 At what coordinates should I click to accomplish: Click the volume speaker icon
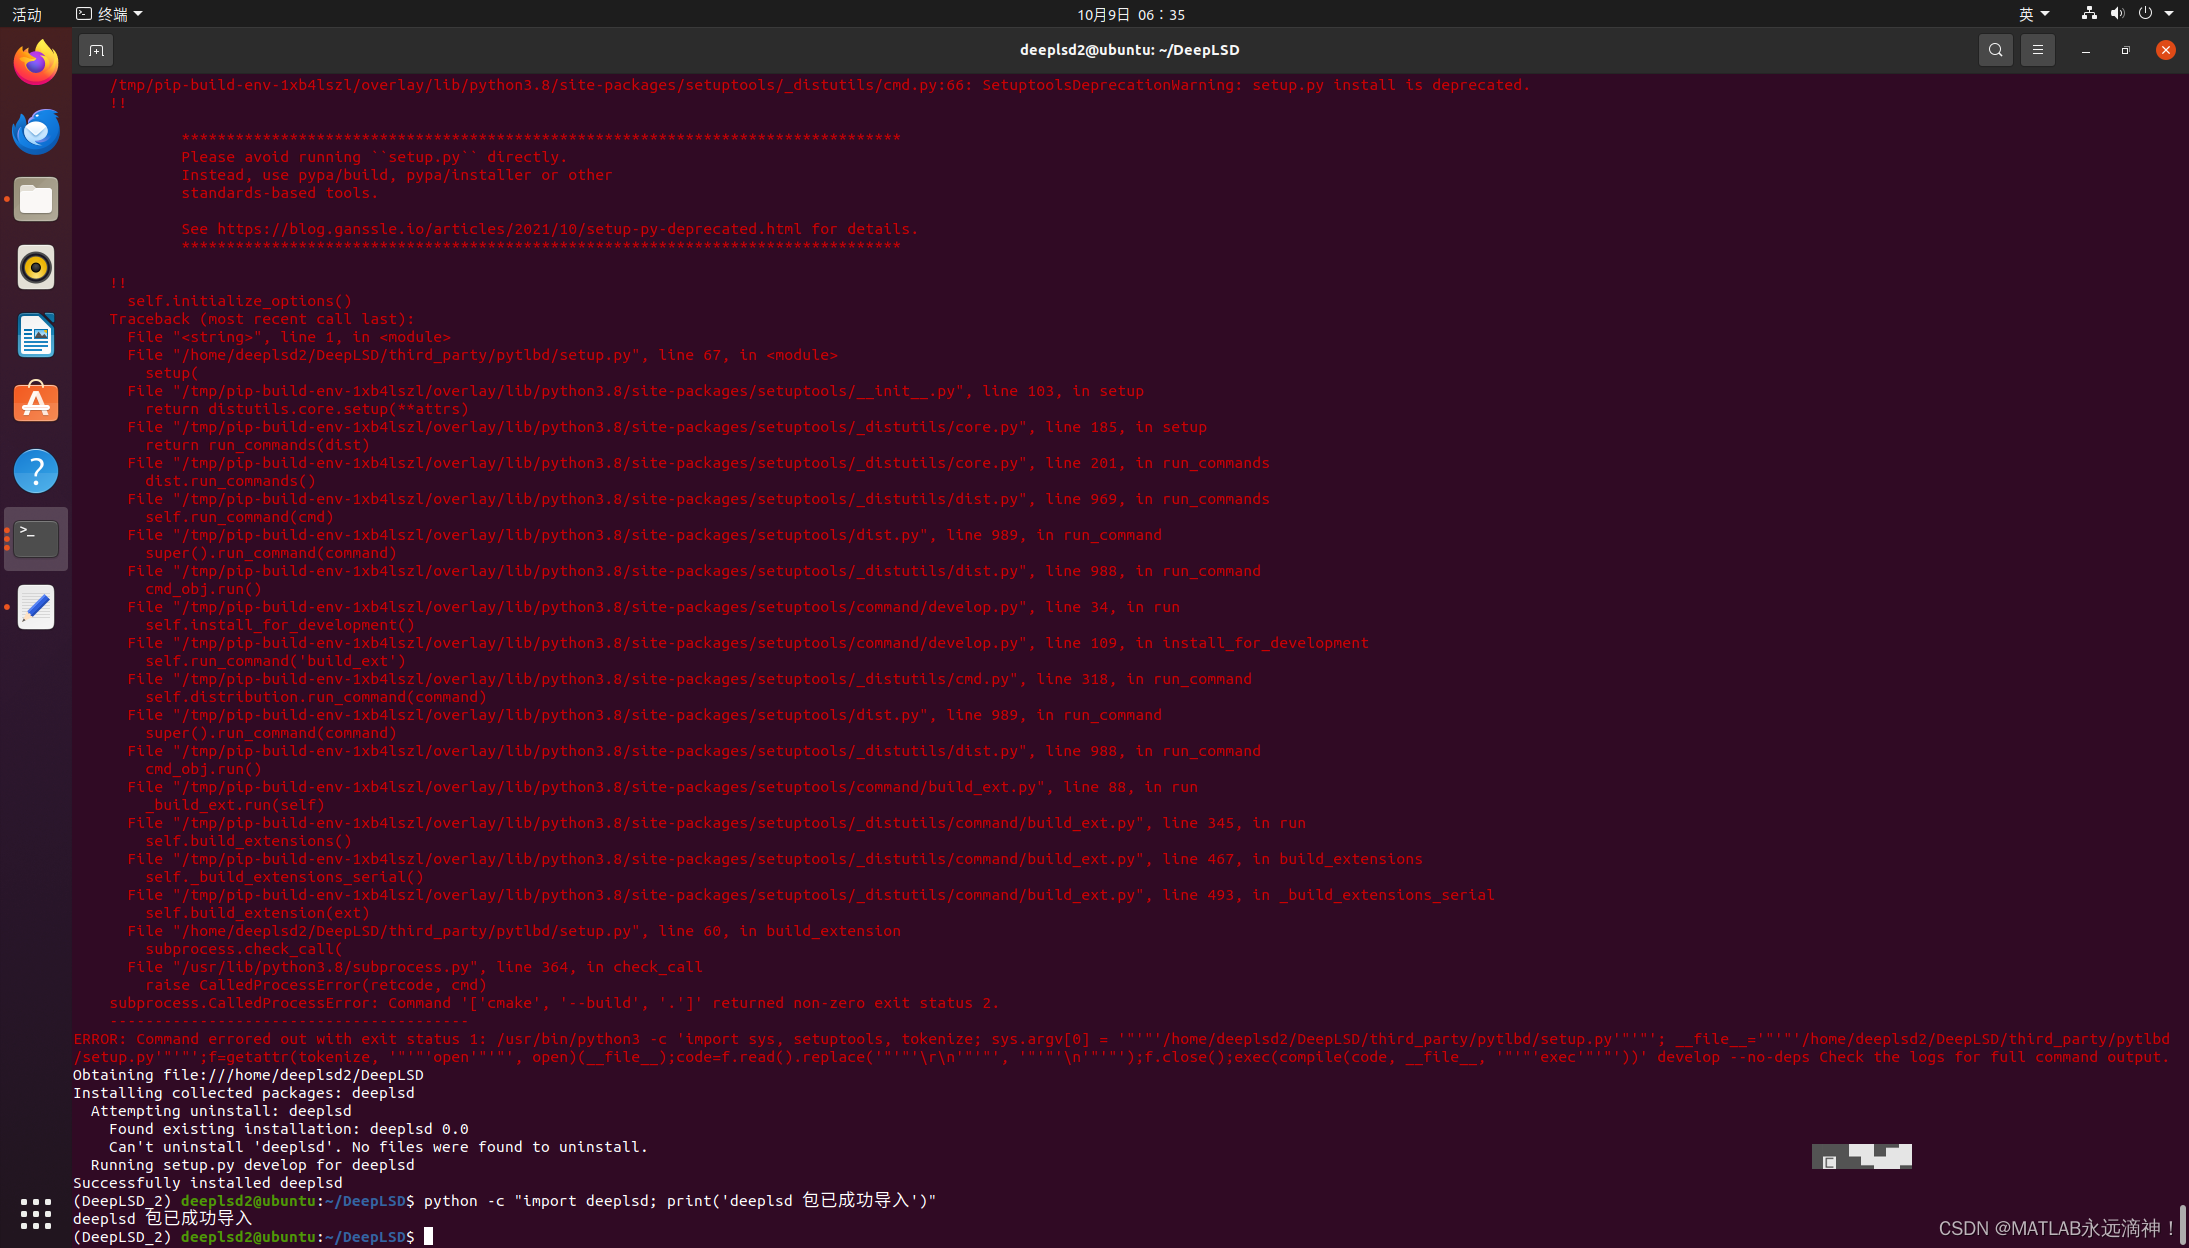pos(2117,13)
